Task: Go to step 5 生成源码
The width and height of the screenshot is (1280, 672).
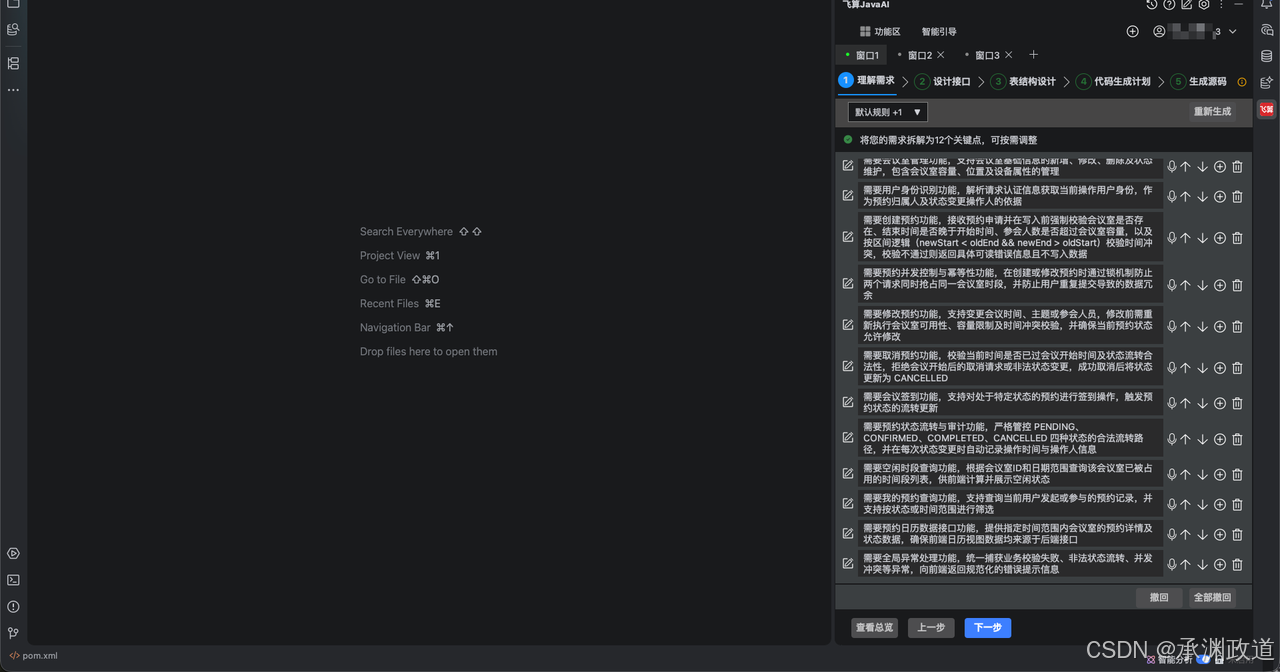Action: tap(1198, 82)
